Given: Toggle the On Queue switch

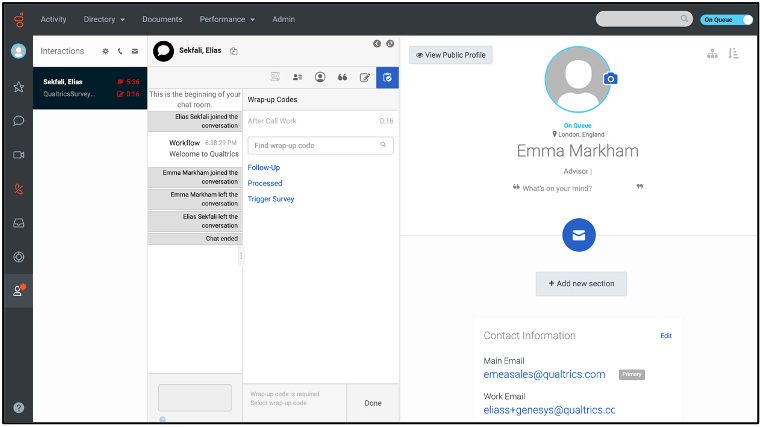Looking at the screenshot, I should [x=726, y=19].
